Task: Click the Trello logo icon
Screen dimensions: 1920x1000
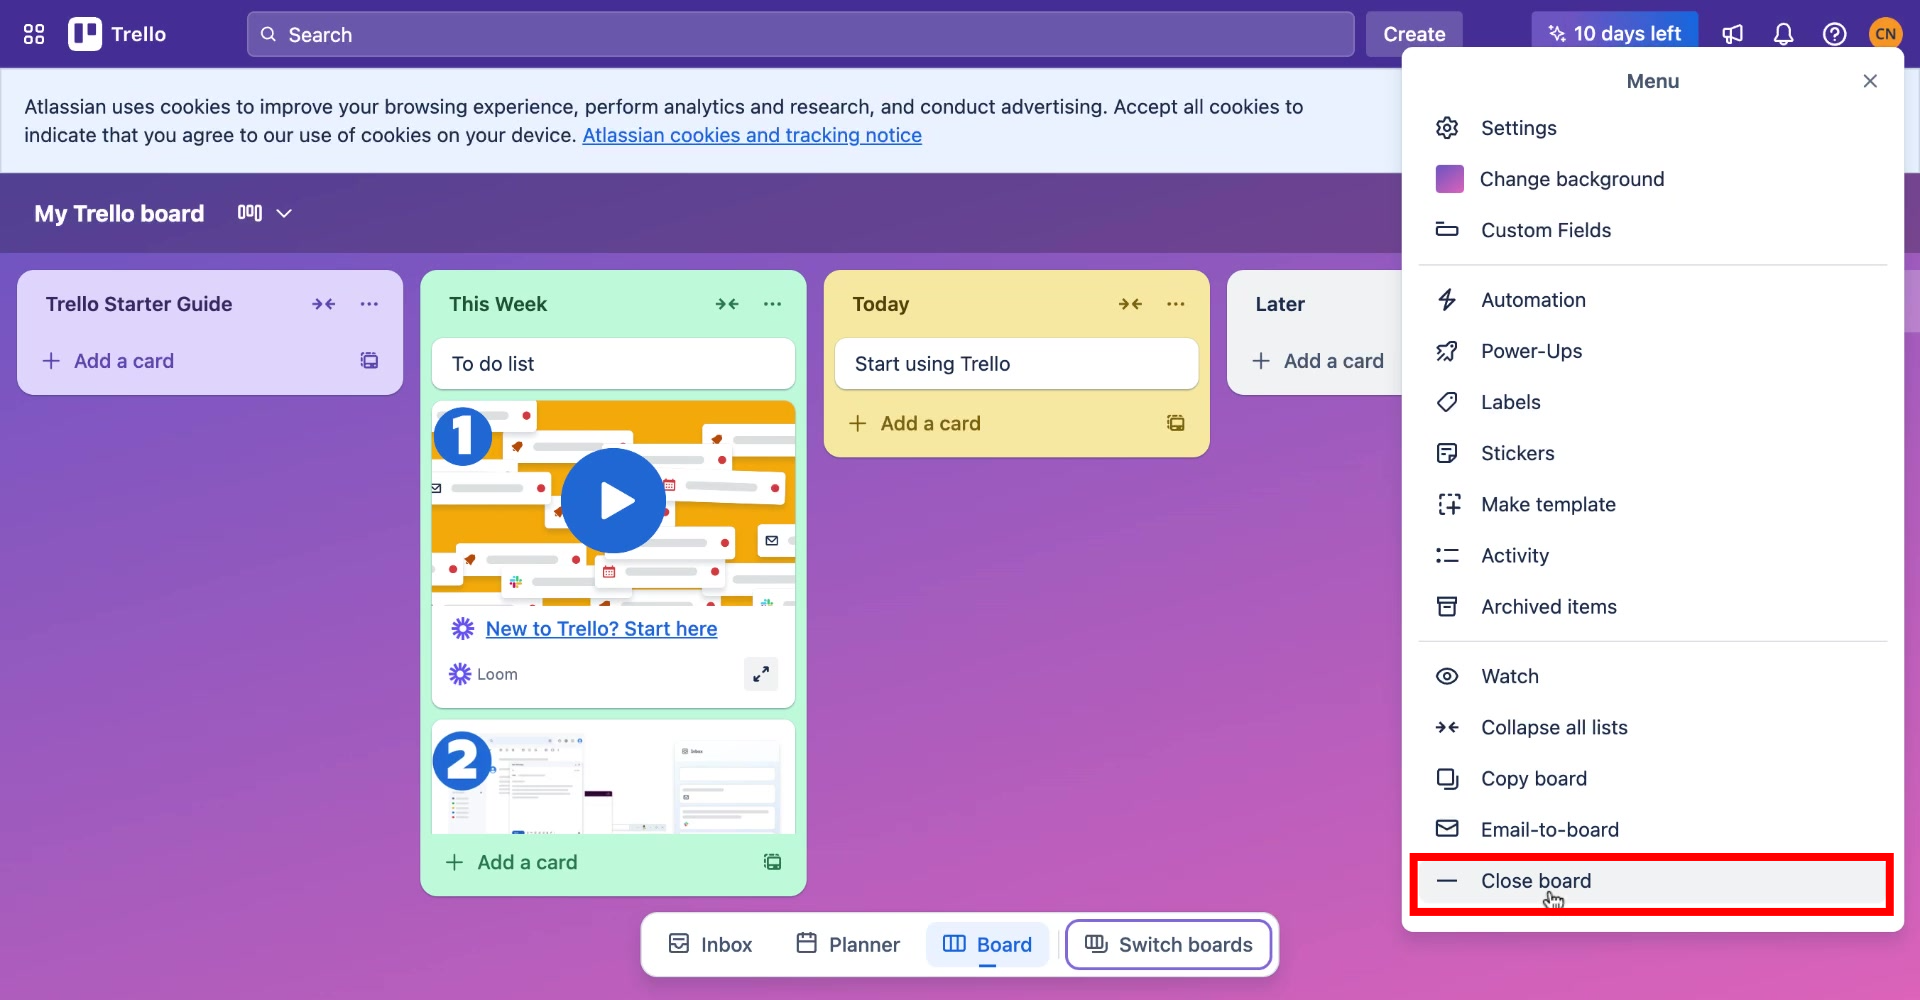Action: [85, 33]
